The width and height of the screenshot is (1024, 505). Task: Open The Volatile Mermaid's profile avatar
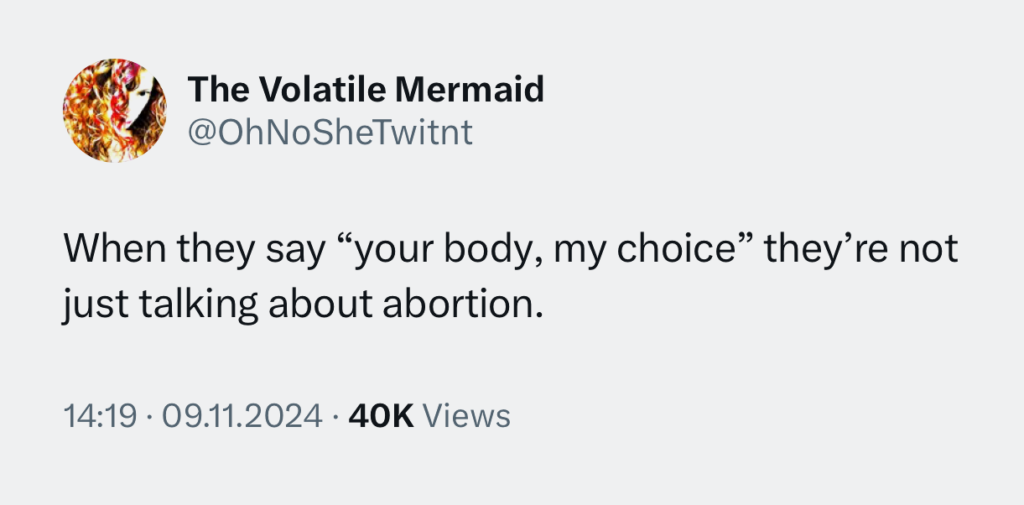pos(115,112)
